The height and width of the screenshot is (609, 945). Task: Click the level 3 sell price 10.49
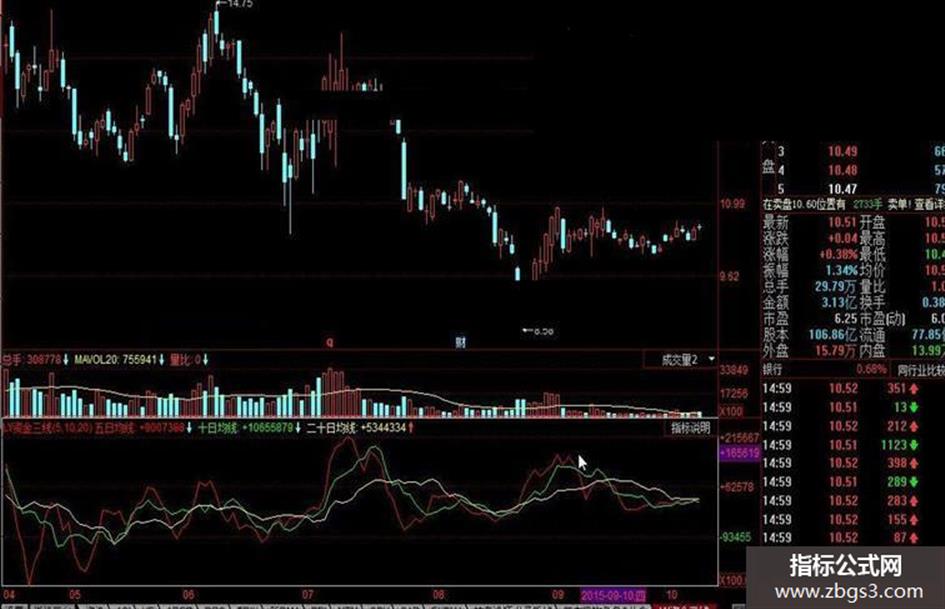coord(842,151)
